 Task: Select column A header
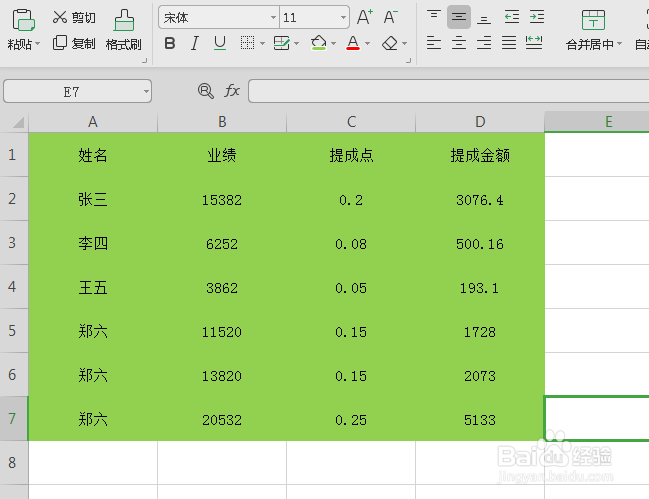coord(93,122)
